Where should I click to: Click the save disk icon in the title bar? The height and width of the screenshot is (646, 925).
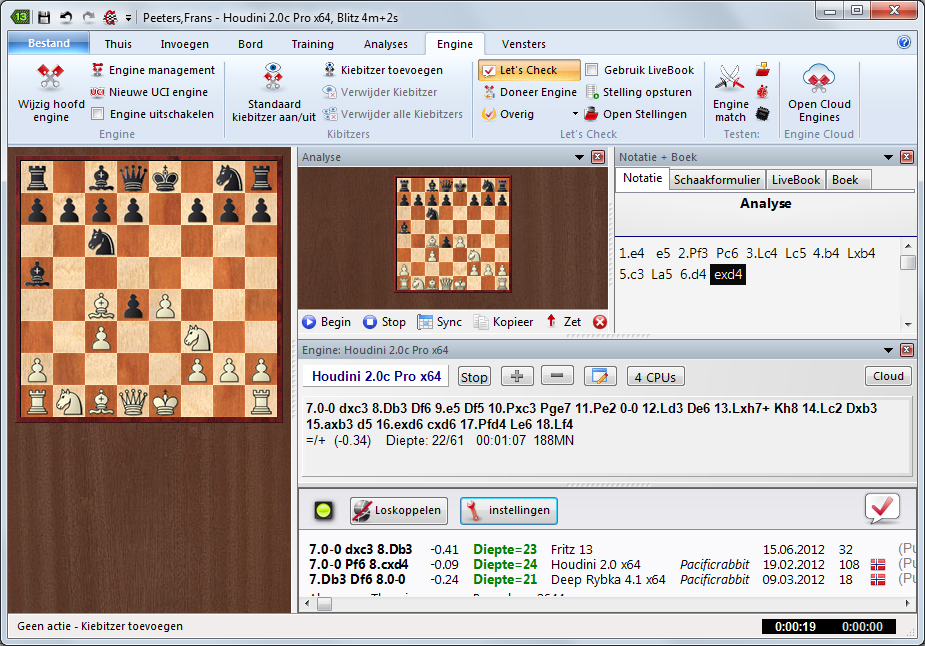click(x=44, y=17)
